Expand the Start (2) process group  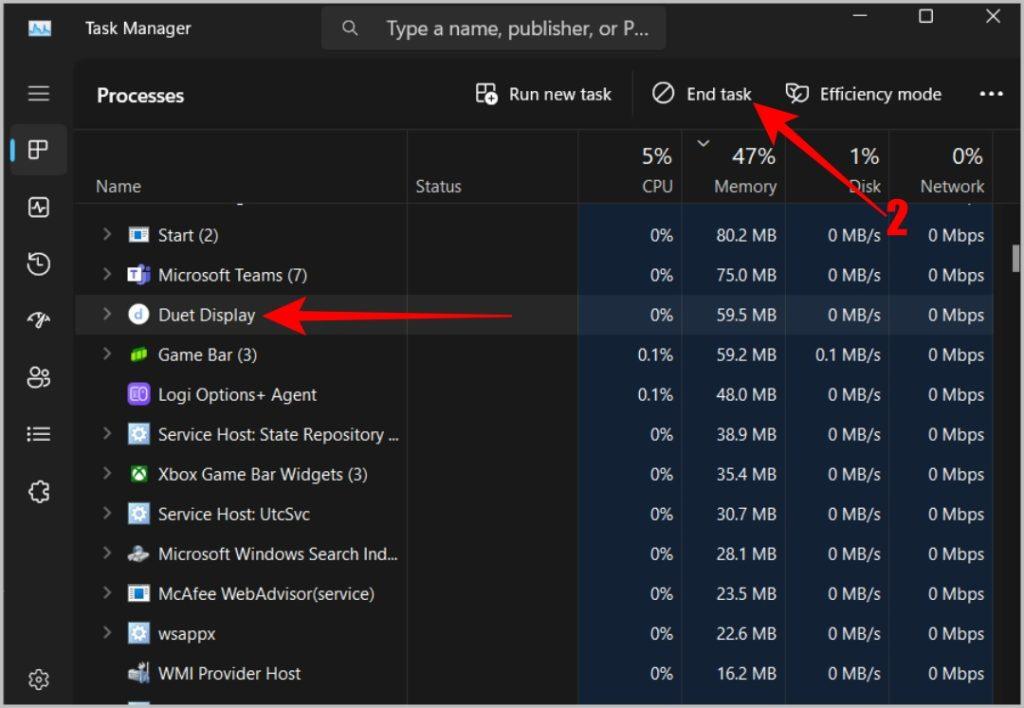[106, 234]
